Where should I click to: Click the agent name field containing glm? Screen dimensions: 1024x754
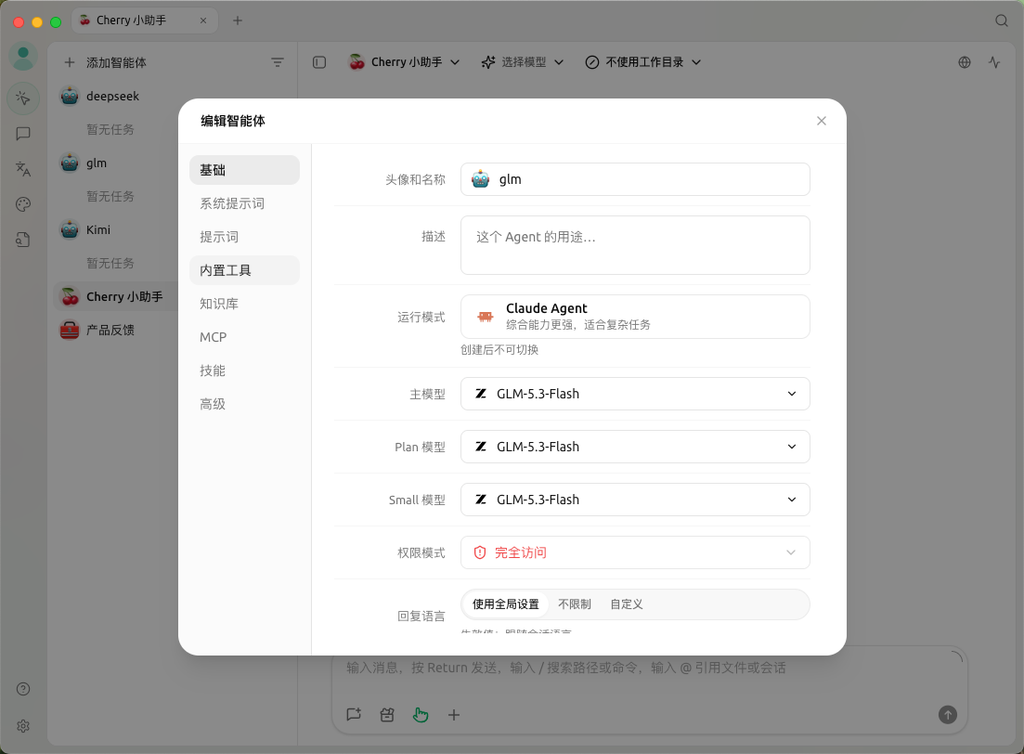coord(635,180)
